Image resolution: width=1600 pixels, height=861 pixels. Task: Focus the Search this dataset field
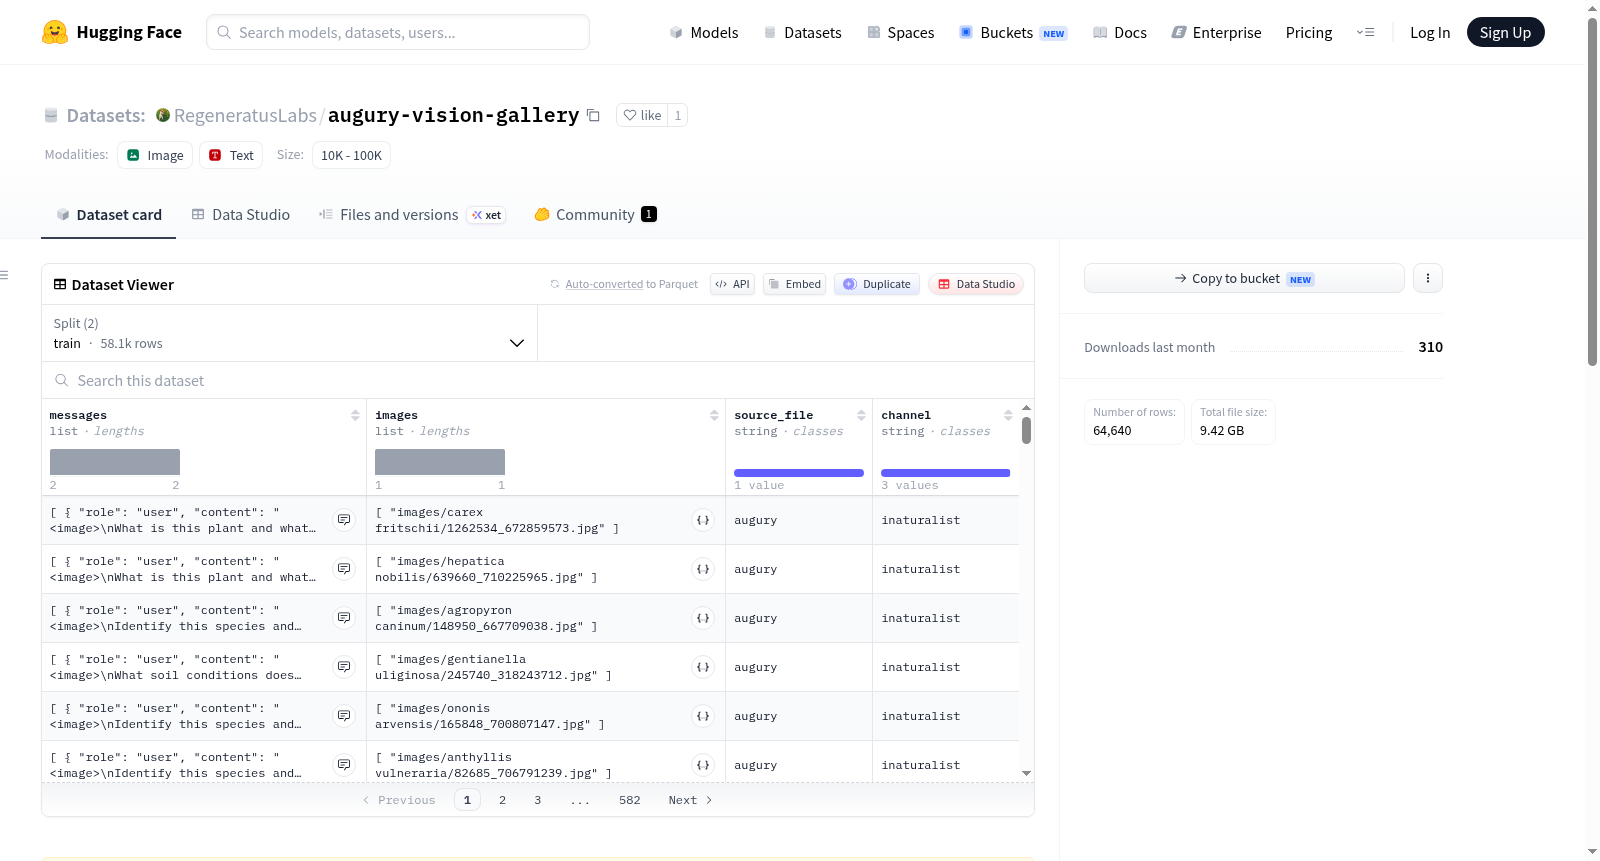tap(538, 381)
